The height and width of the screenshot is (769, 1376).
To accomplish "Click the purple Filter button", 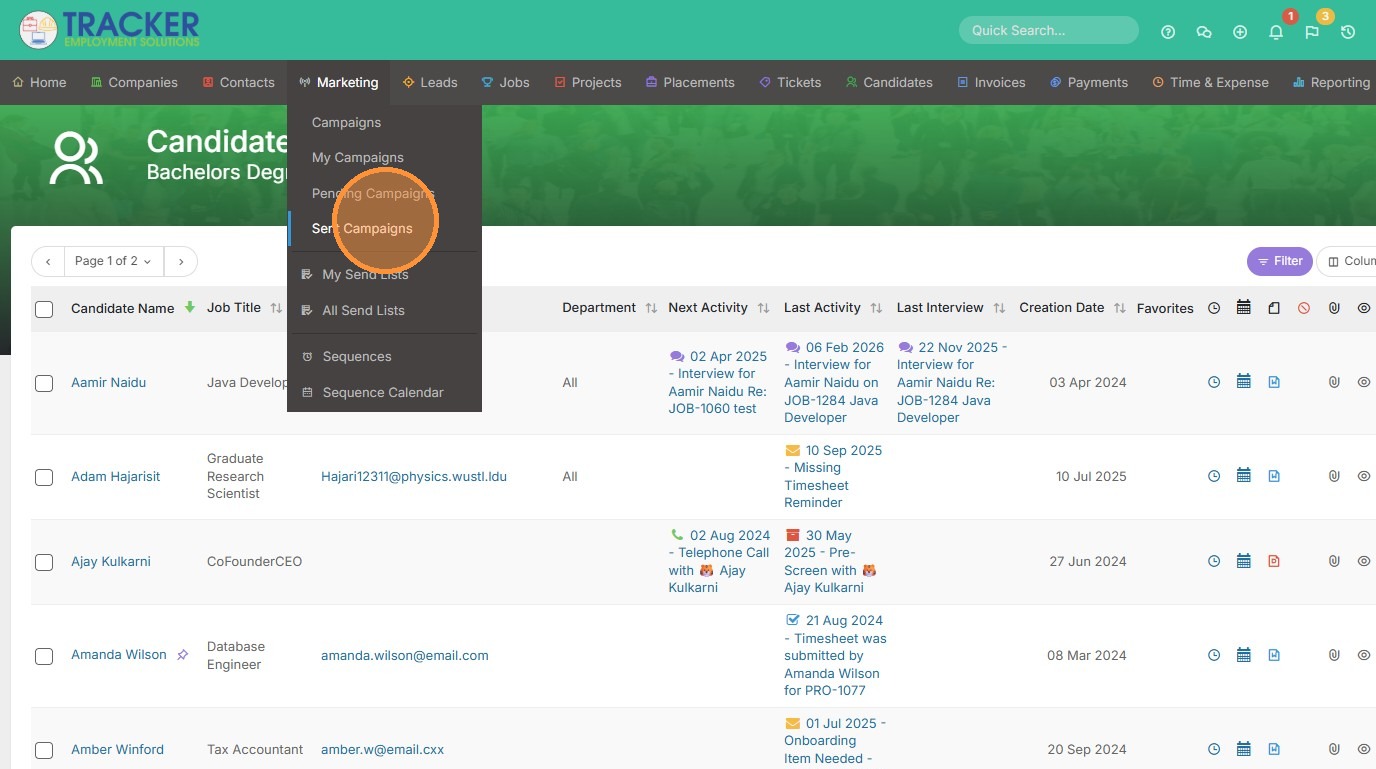I will point(1279,261).
